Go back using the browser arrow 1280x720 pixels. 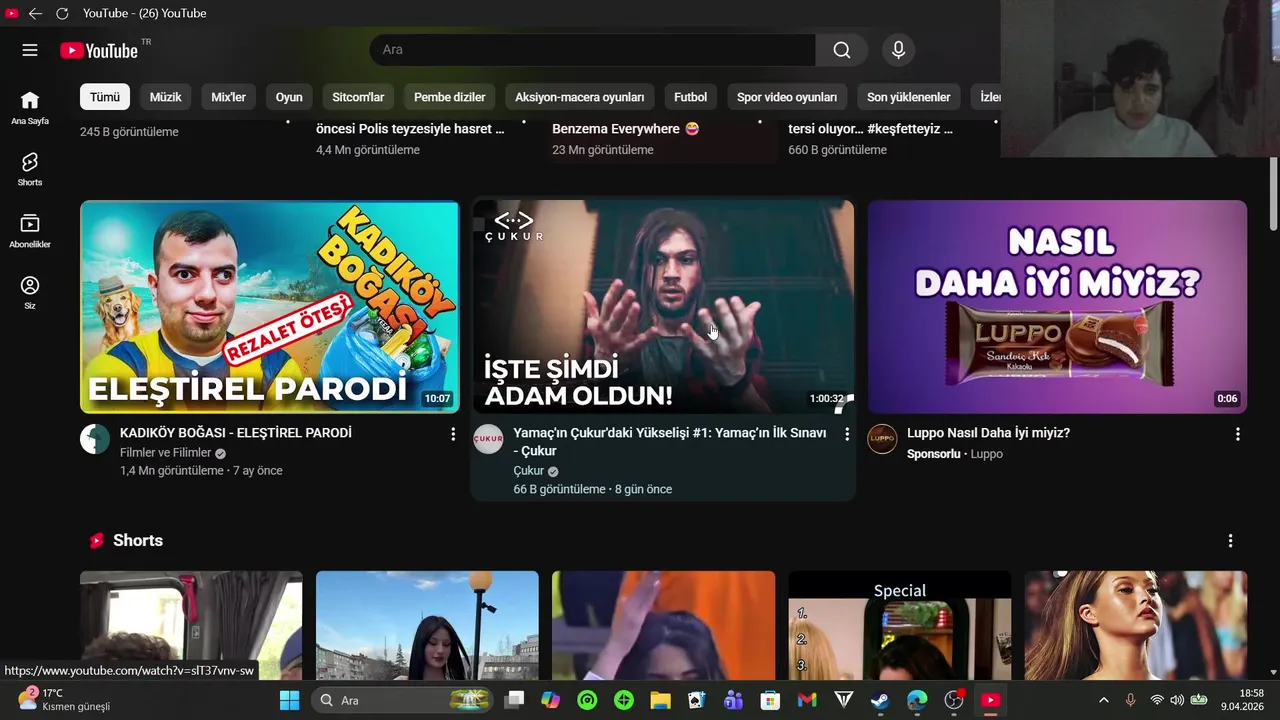pyautogui.click(x=35, y=13)
